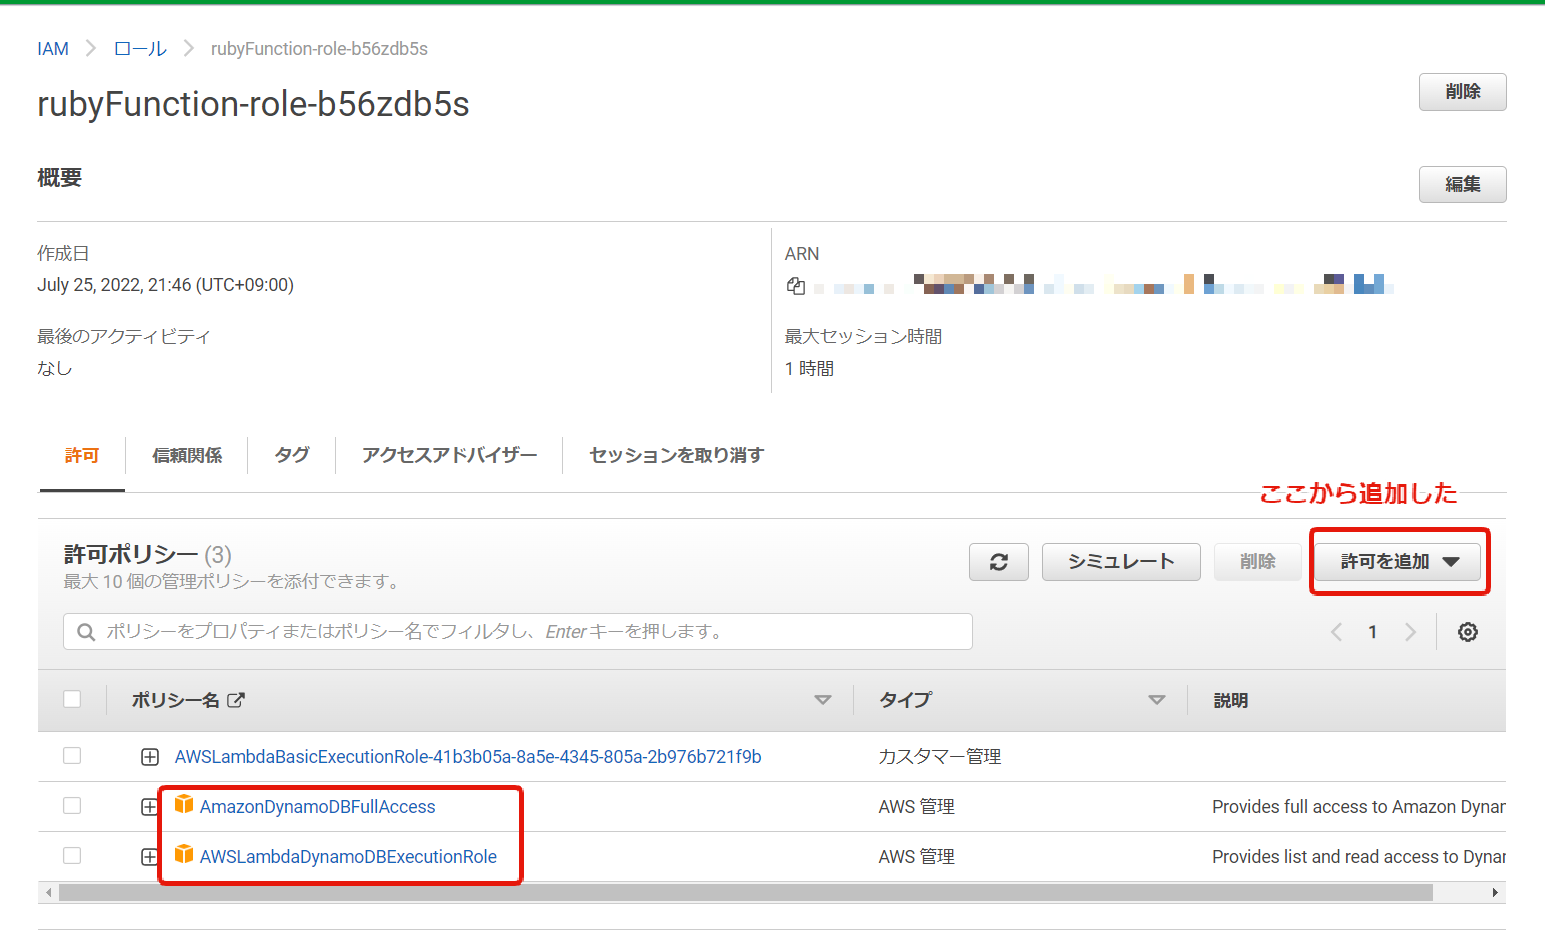Select the AmazonDynamoDBFullAccess row checkbox
Screen dimensions: 1545x931
pos(72,806)
